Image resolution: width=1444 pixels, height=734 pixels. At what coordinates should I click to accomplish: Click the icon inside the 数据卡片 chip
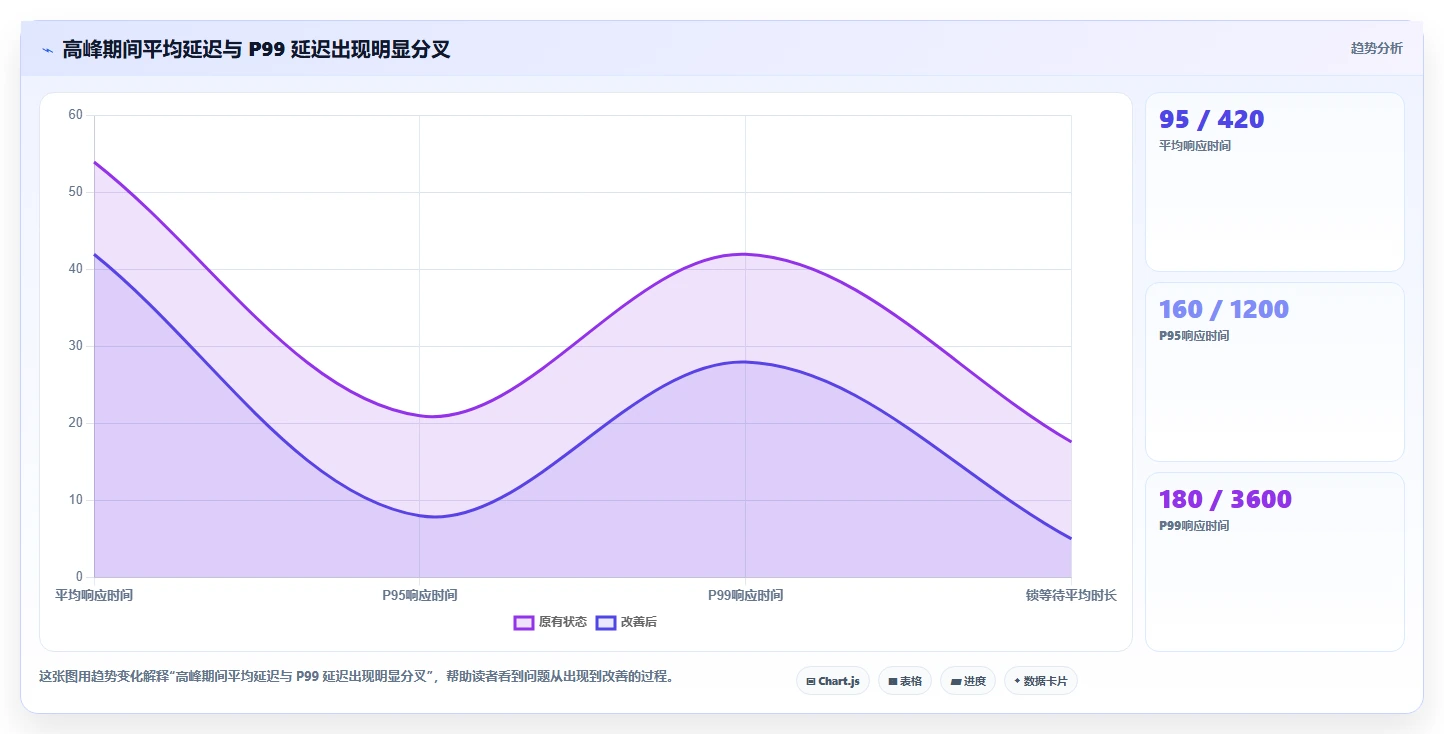pyautogui.click(x=1017, y=681)
